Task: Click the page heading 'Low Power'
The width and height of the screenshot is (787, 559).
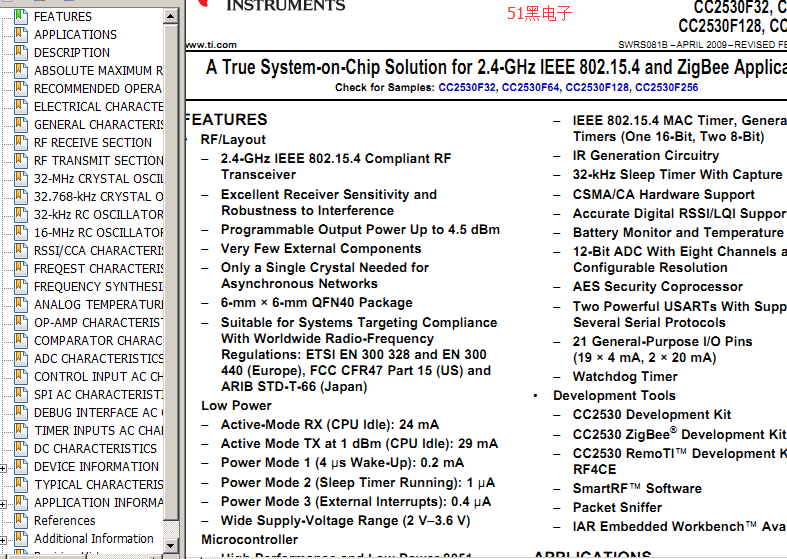Action: click(x=236, y=405)
